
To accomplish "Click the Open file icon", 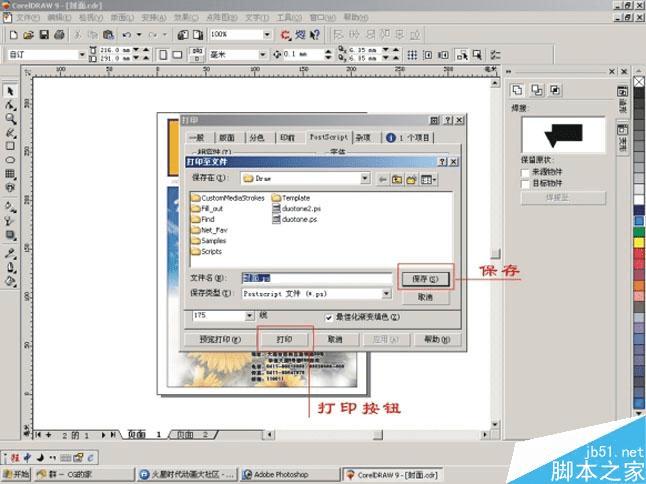I will pyautogui.click(x=28, y=35).
